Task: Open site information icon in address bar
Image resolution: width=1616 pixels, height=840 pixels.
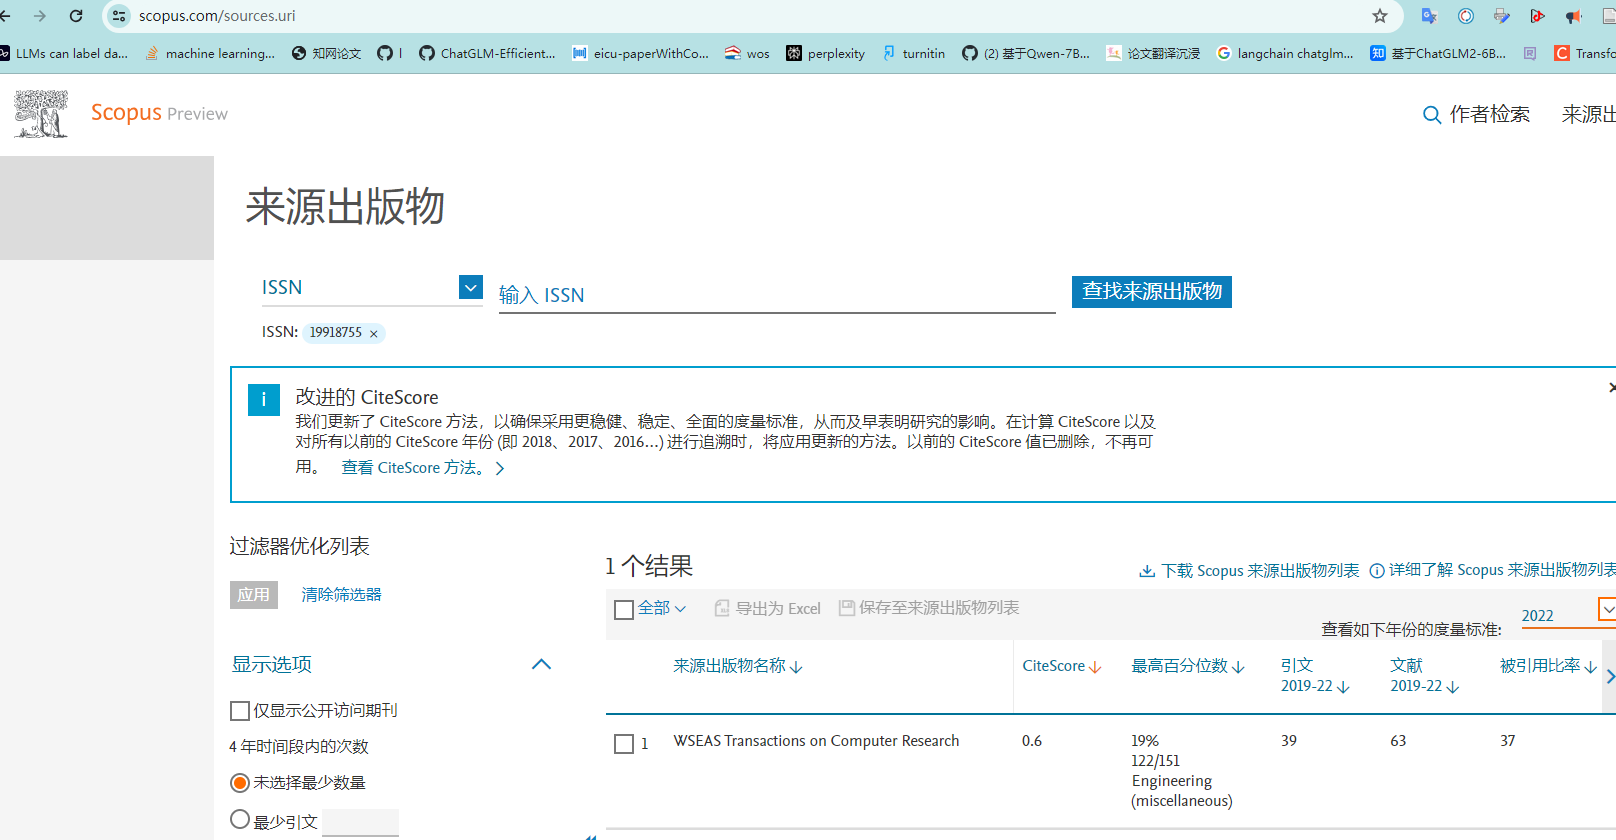Action: (119, 16)
